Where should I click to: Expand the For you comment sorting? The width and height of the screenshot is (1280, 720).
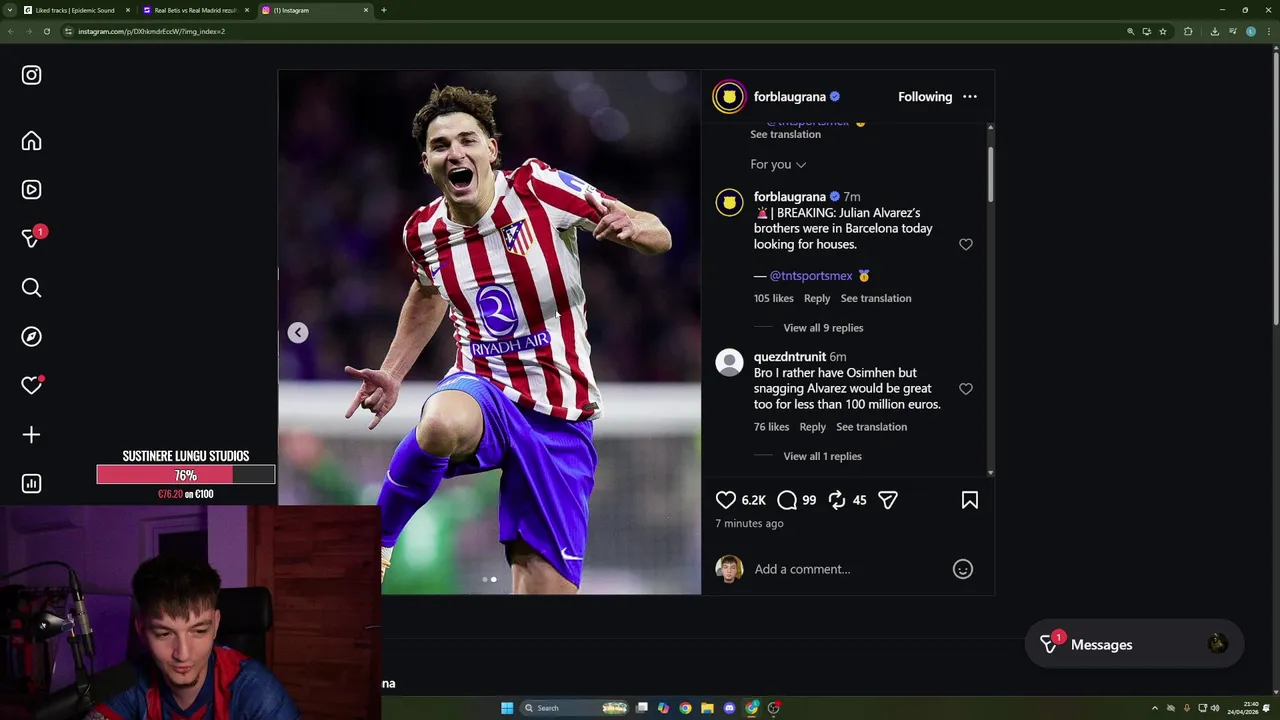coord(778,164)
